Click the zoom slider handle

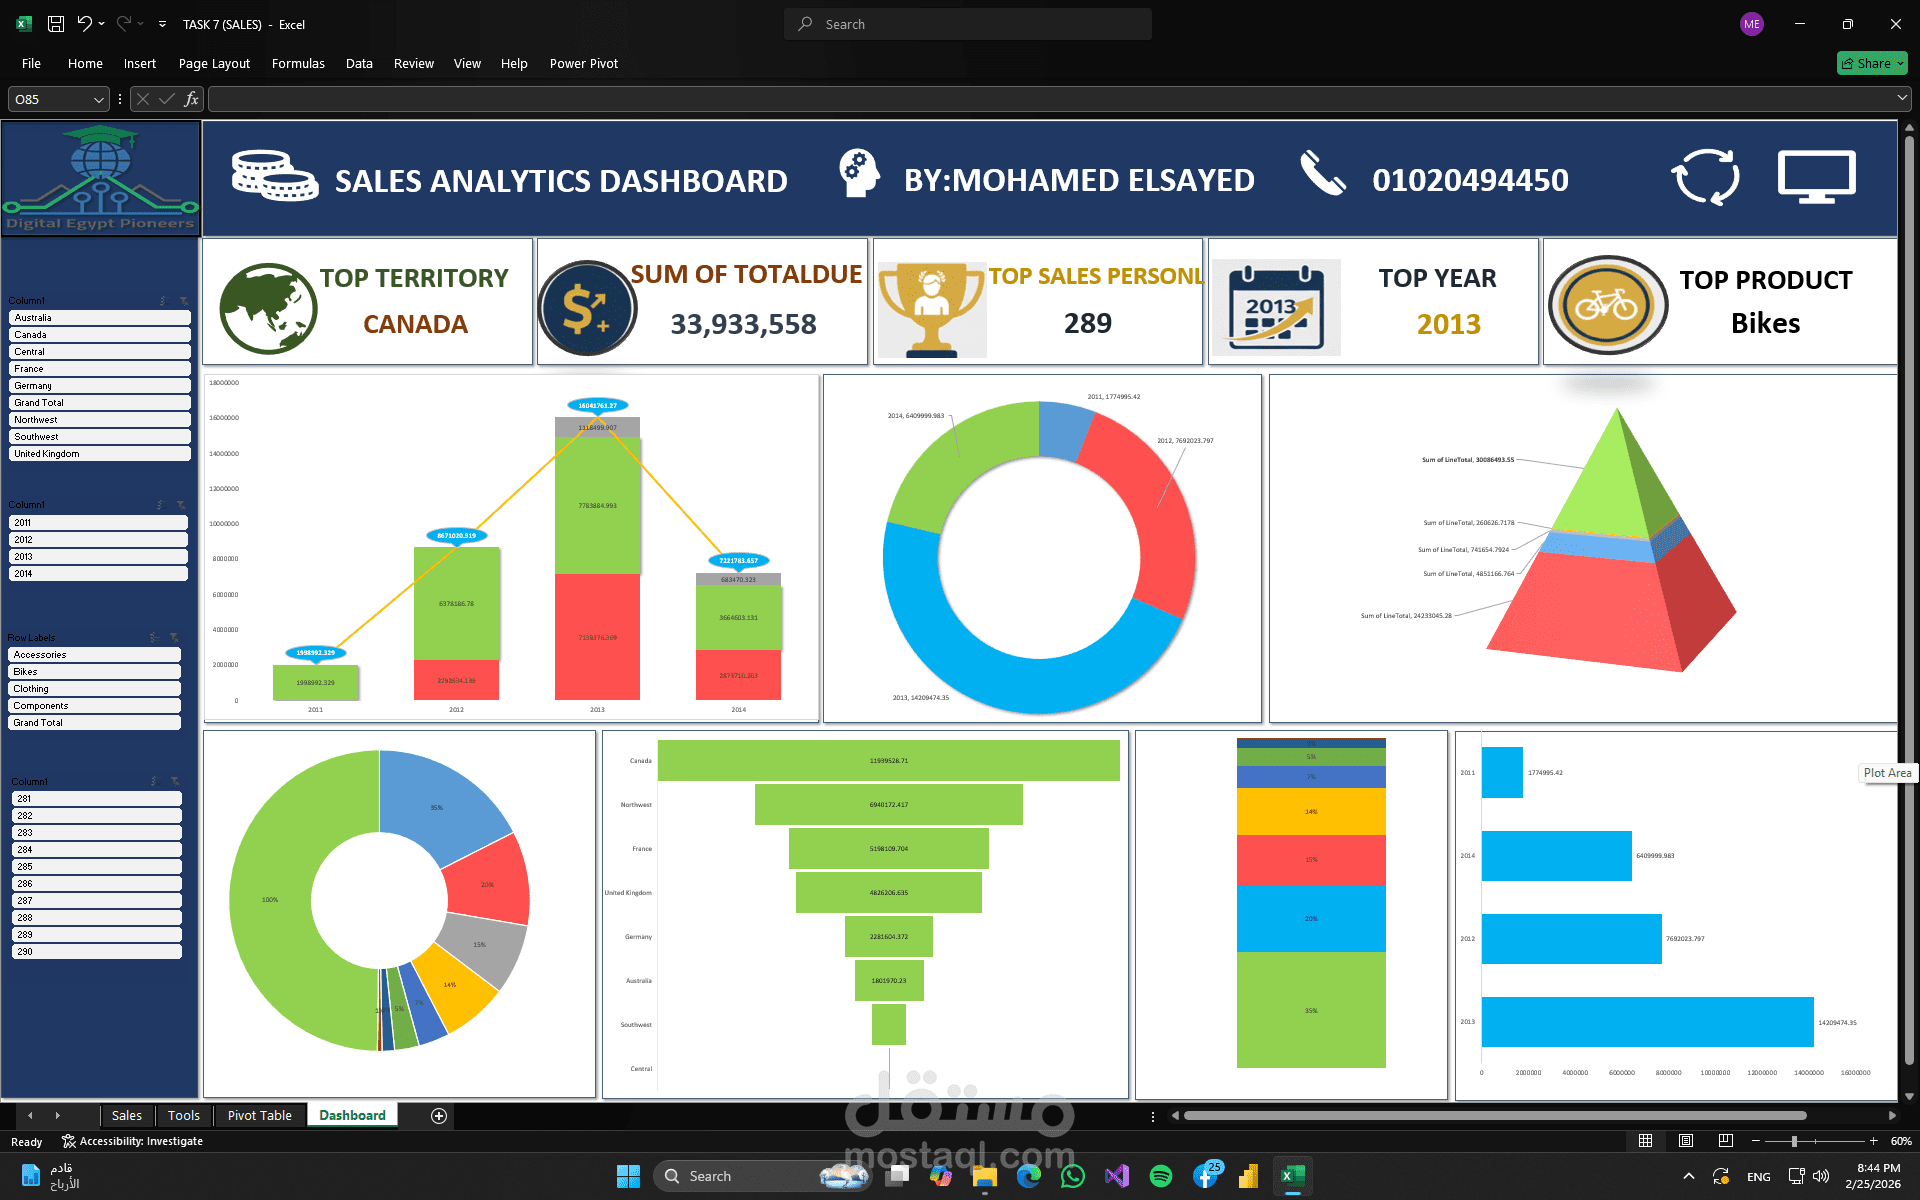[1794, 1141]
